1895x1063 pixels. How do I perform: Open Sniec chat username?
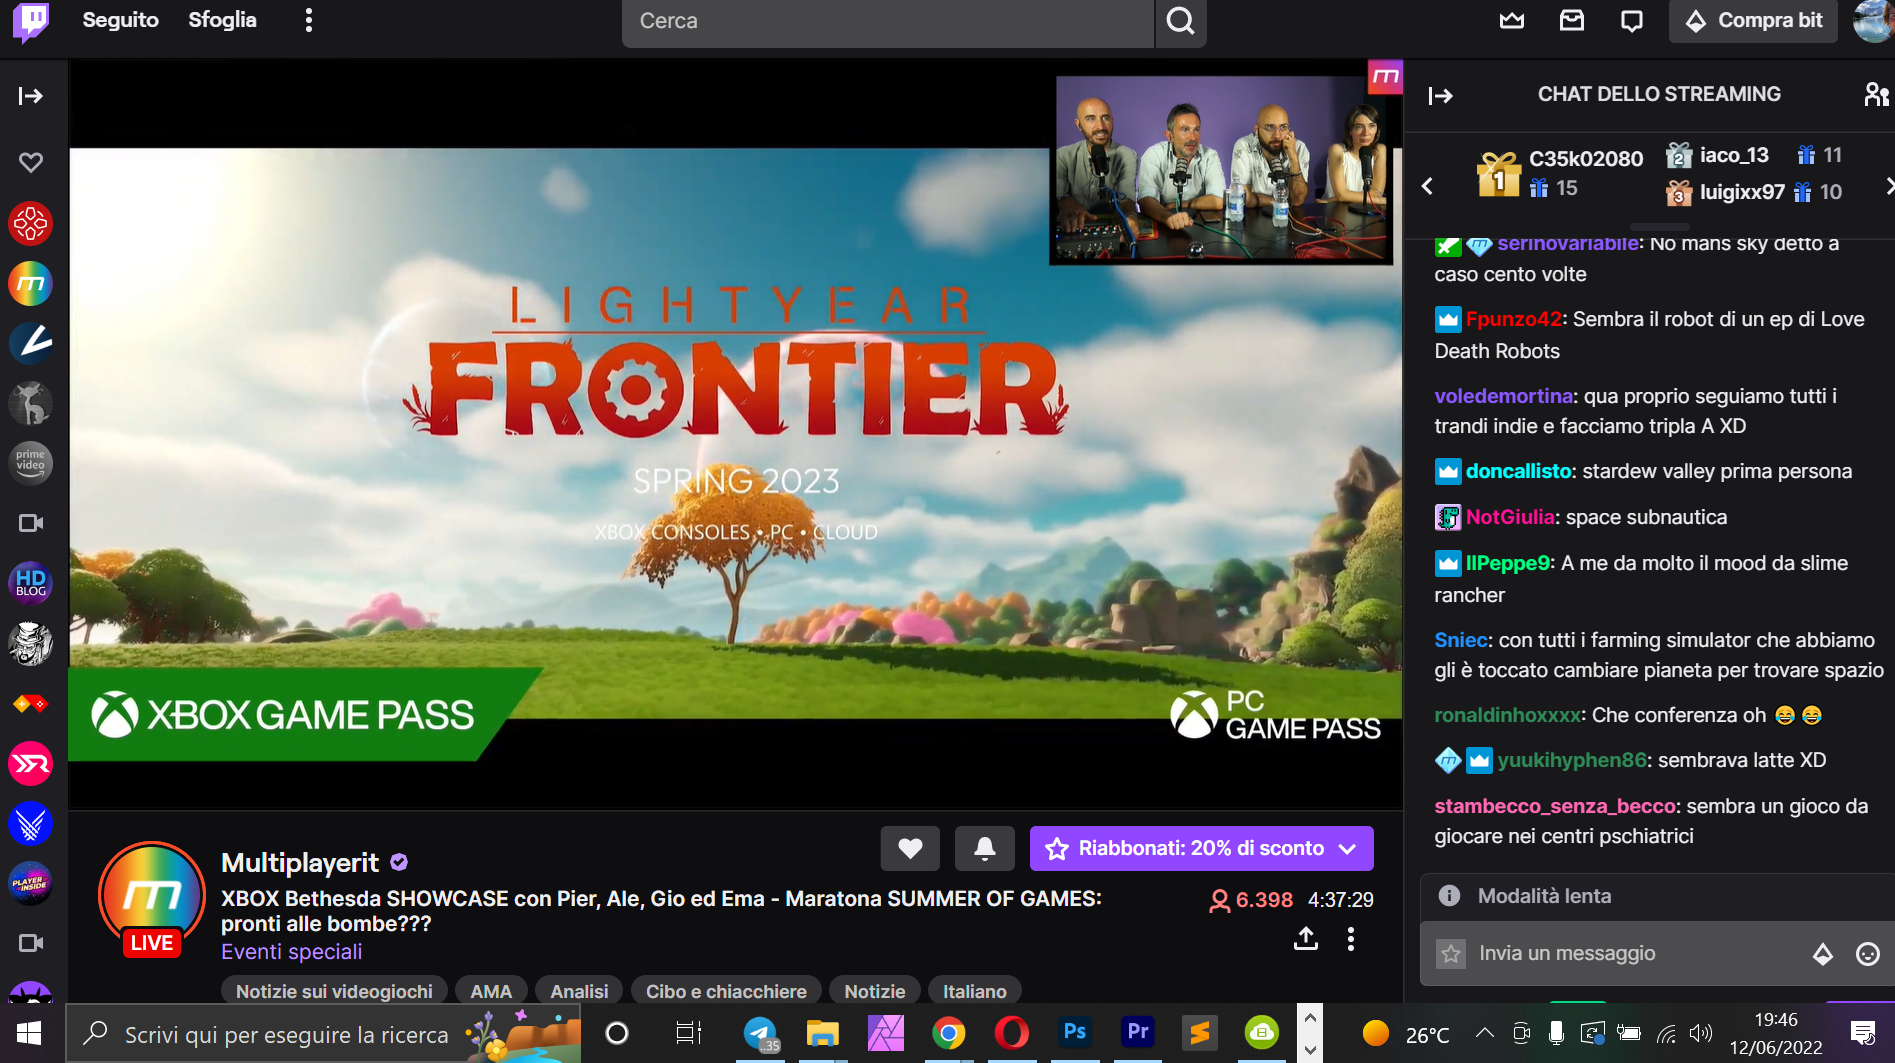click(1461, 640)
